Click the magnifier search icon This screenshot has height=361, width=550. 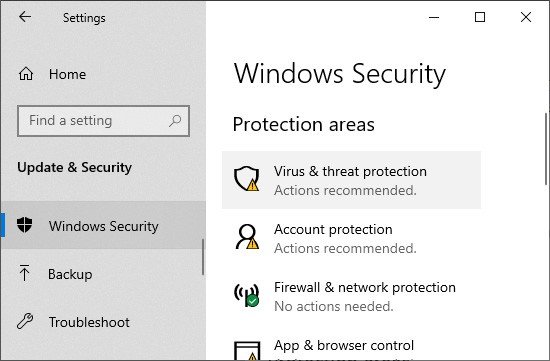tap(175, 121)
